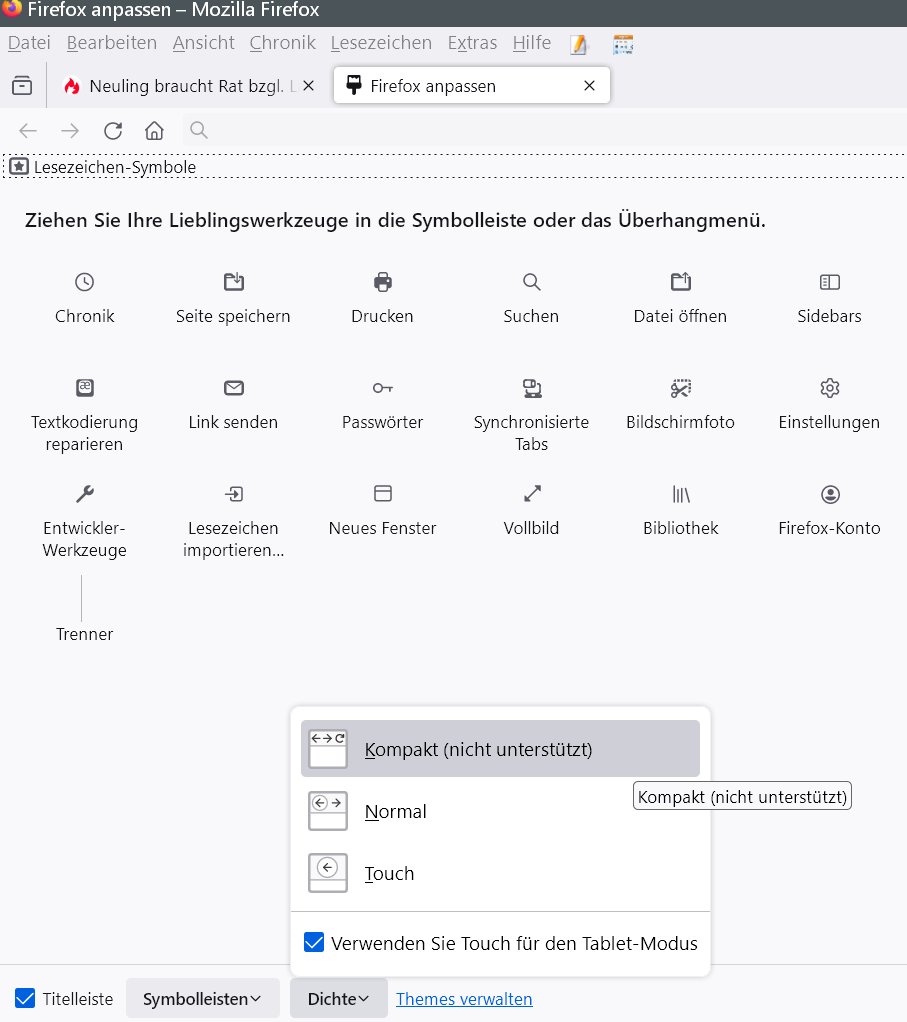Choose the Normal density option

[396, 811]
